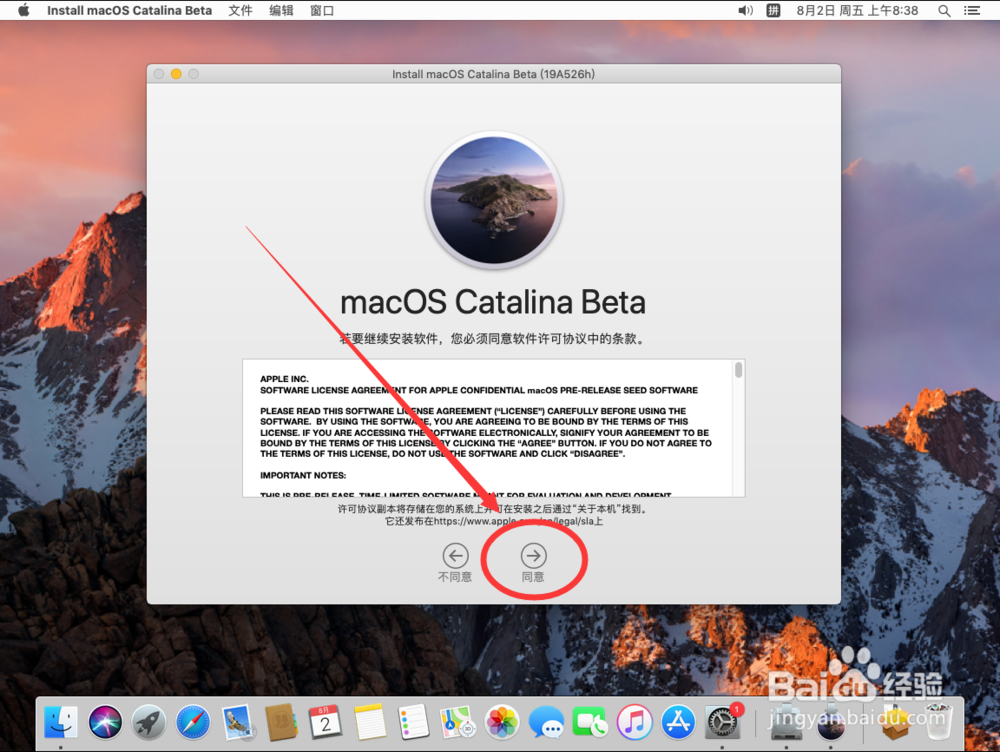Open the Install macOS Catalina Beta menu
1000x752 pixels.
click(129, 10)
